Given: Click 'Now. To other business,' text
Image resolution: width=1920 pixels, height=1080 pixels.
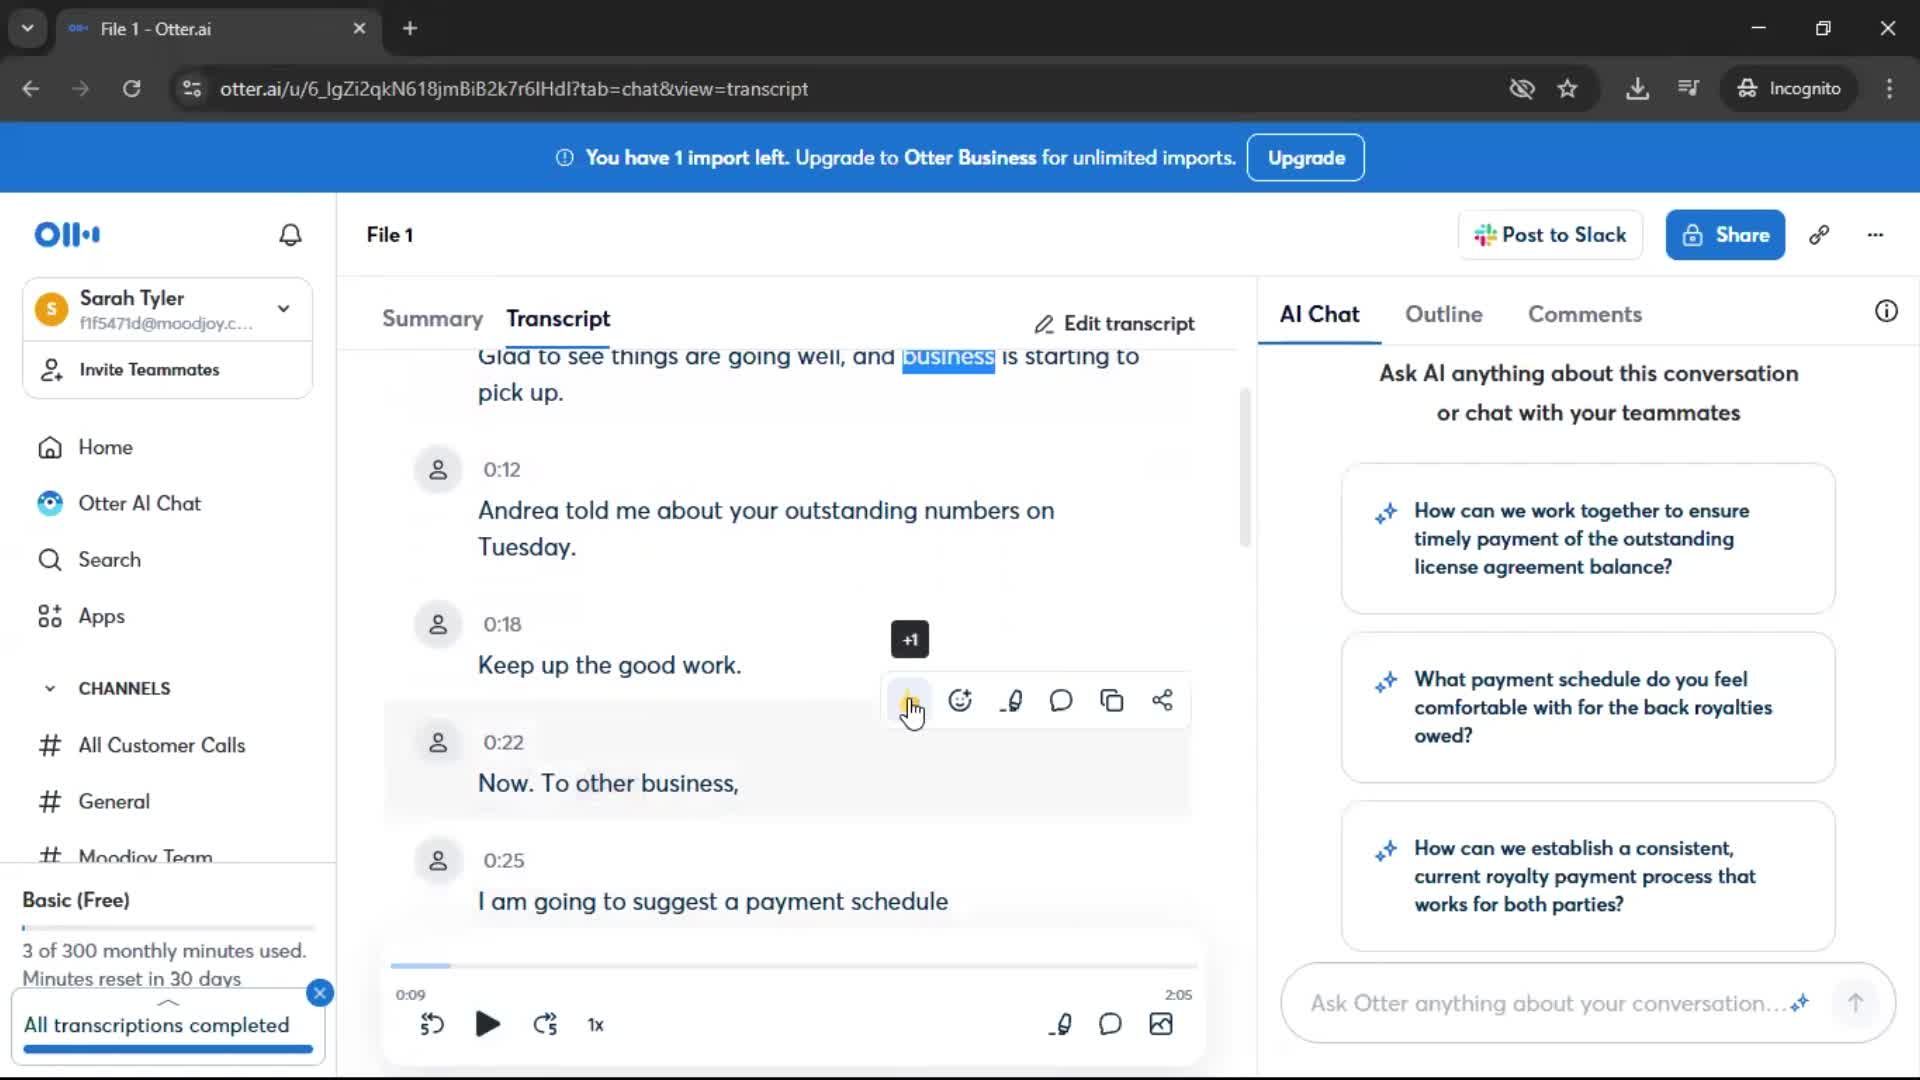Looking at the screenshot, I should click(608, 784).
